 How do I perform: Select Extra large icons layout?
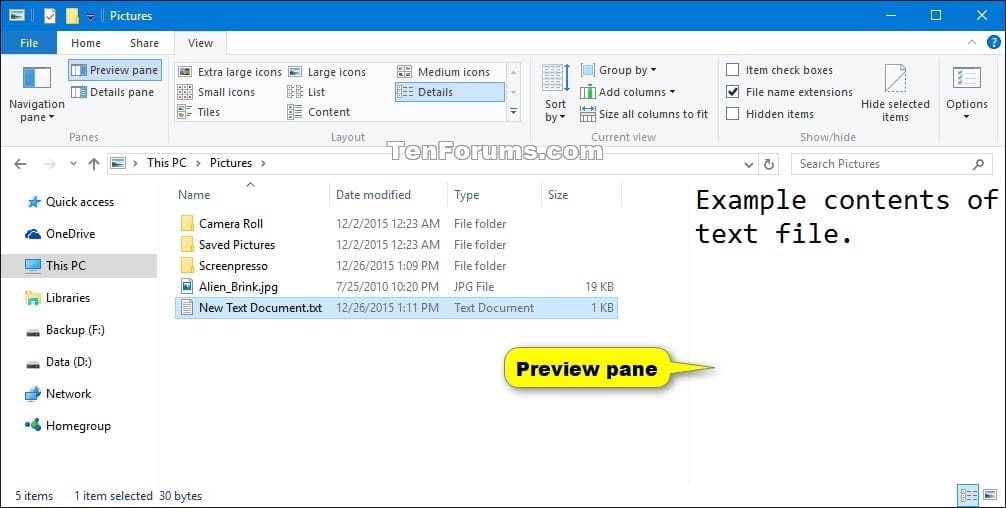pyautogui.click(x=230, y=72)
